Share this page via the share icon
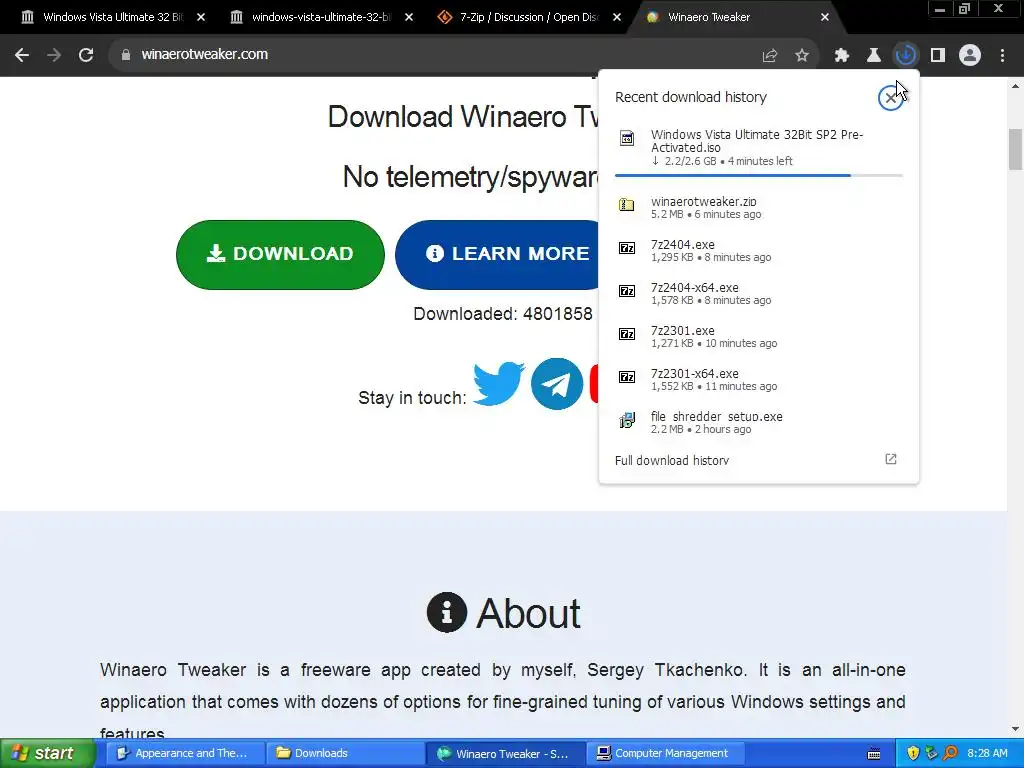The image size is (1024, 768). pyautogui.click(x=770, y=56)
